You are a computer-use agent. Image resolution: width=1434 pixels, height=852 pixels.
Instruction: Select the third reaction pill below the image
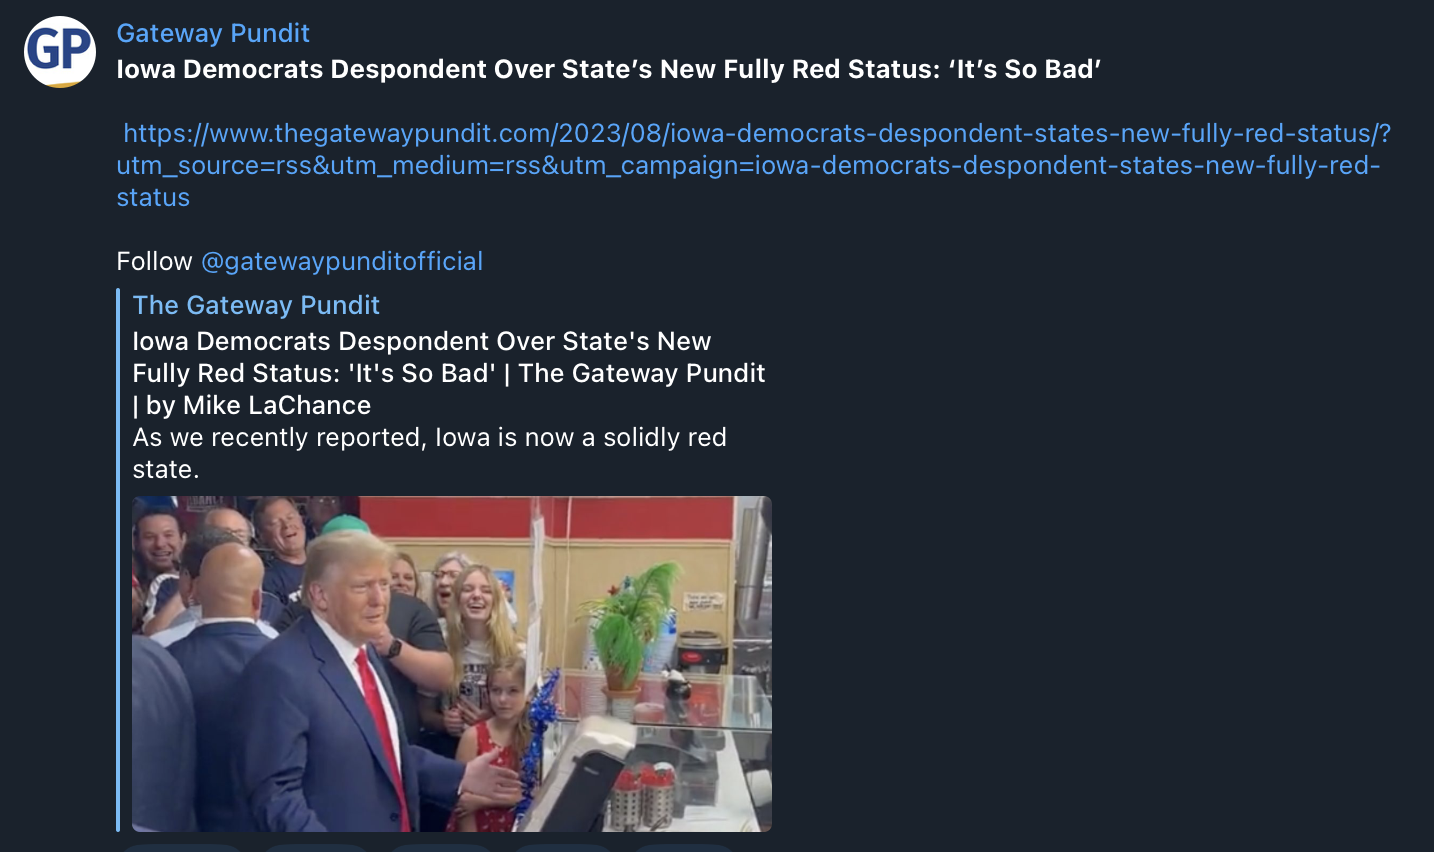440,848
